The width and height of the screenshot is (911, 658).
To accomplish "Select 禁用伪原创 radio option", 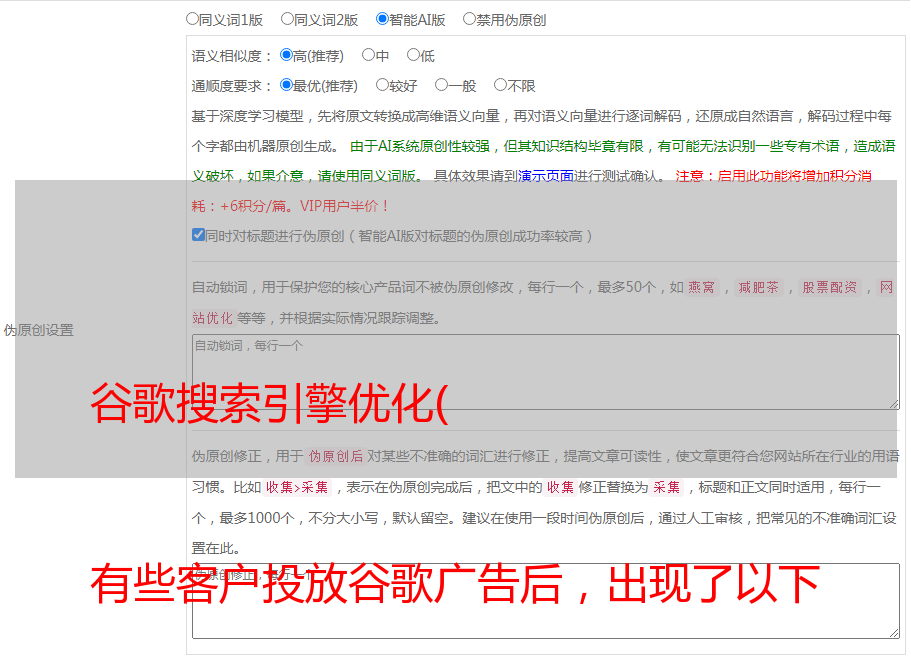I will click(469, 19).
